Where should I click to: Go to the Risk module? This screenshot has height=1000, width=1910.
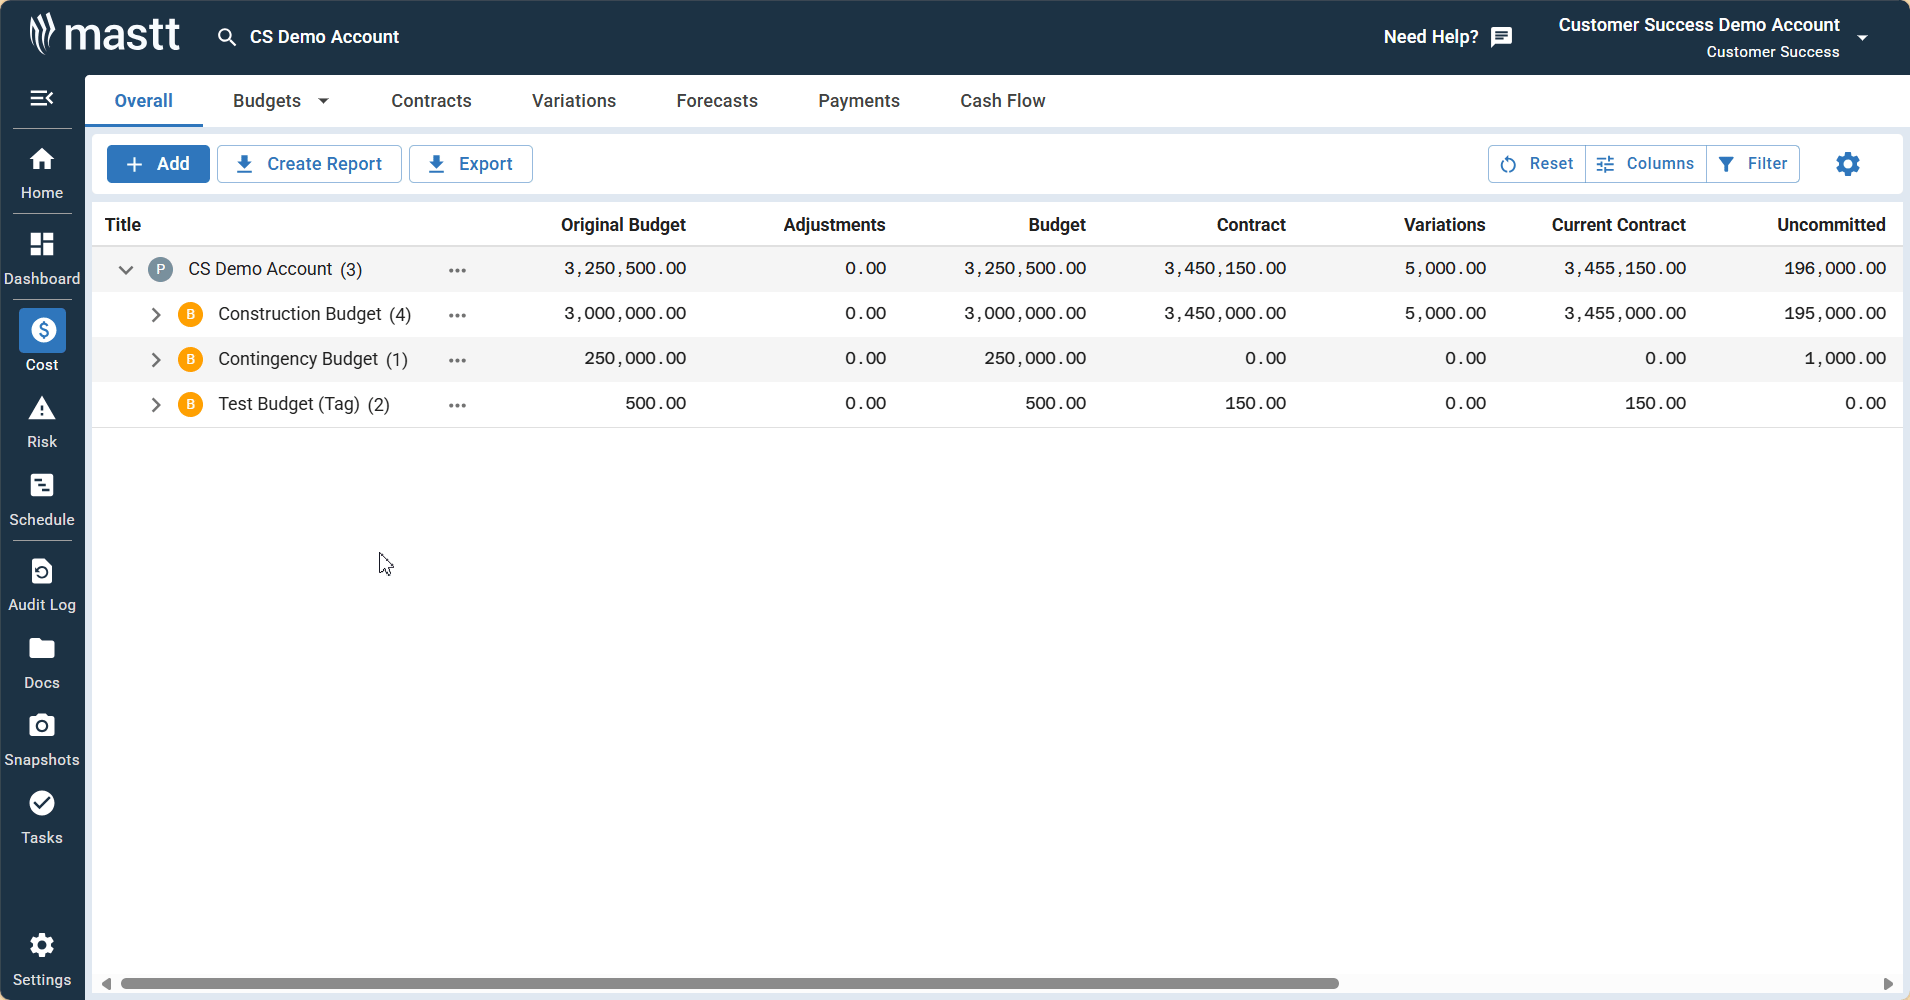pyautogui.click(x=42, y=422)
